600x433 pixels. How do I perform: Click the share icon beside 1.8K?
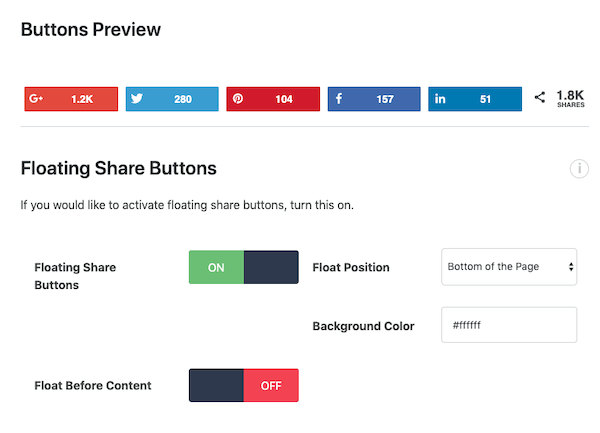(x=540, y=97)
